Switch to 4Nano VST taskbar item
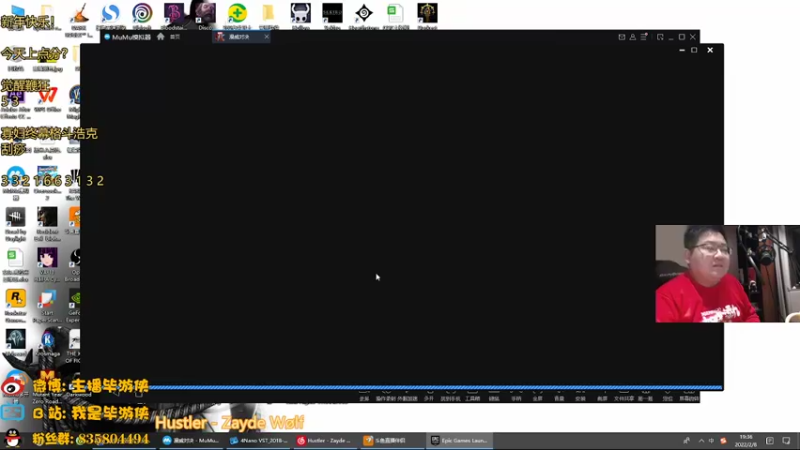The image size is (800, 450). point(258,441)
